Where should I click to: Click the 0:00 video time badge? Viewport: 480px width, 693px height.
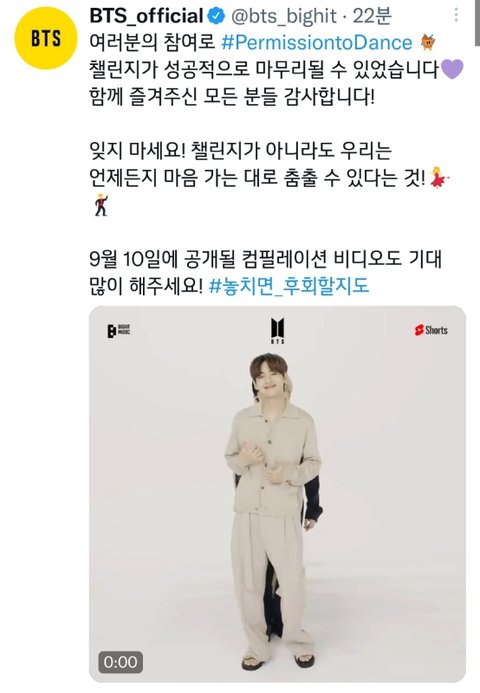121,662
